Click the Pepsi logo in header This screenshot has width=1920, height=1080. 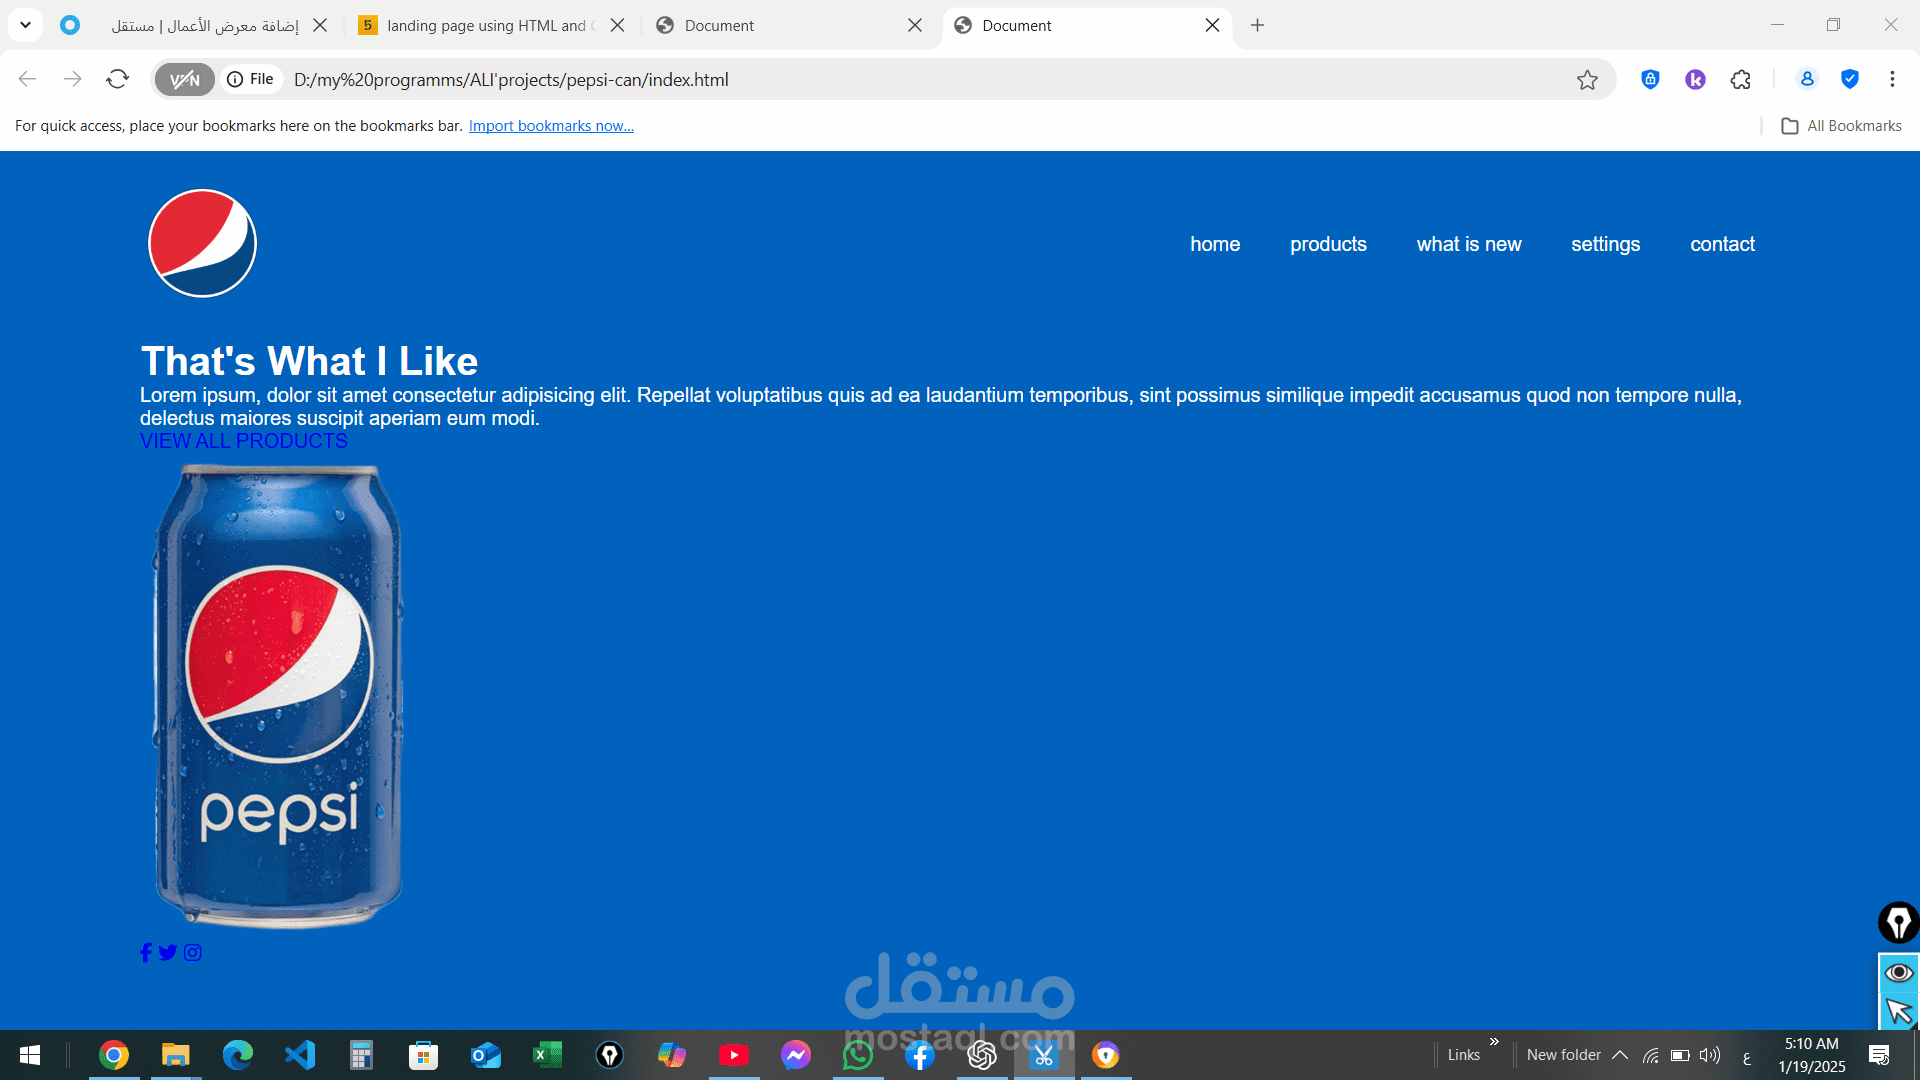coord(202,243)
